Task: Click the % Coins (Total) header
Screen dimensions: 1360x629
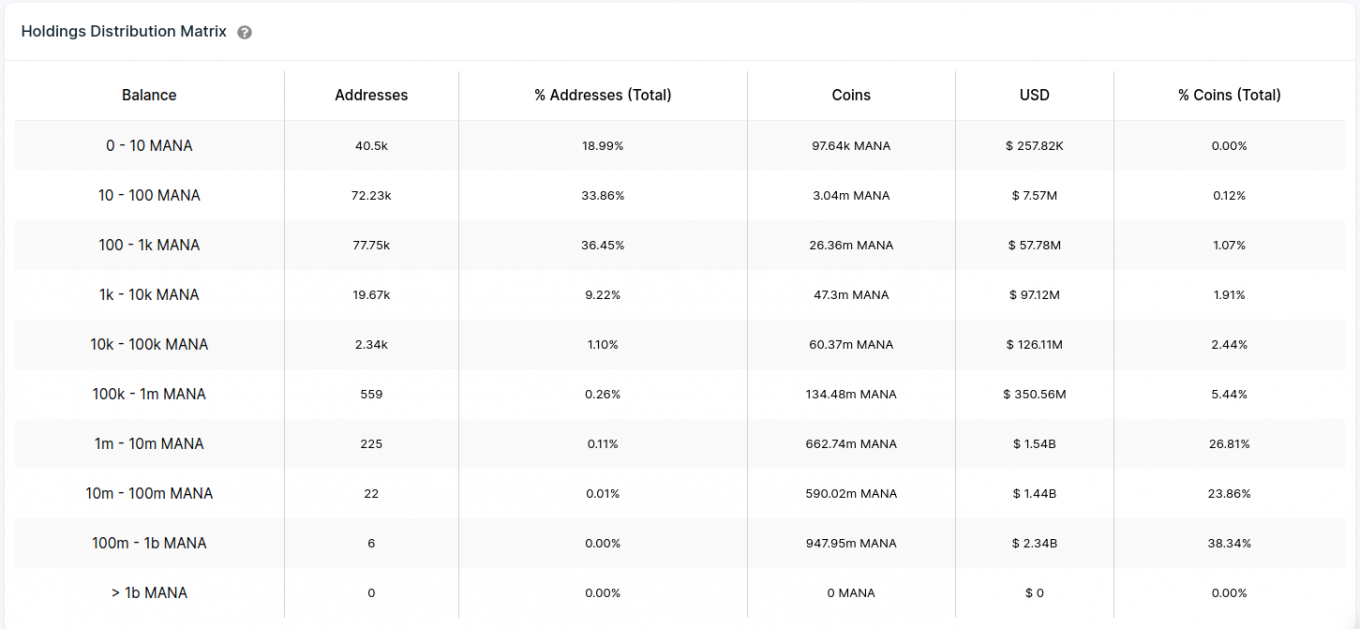Action: coord(1229,95)
